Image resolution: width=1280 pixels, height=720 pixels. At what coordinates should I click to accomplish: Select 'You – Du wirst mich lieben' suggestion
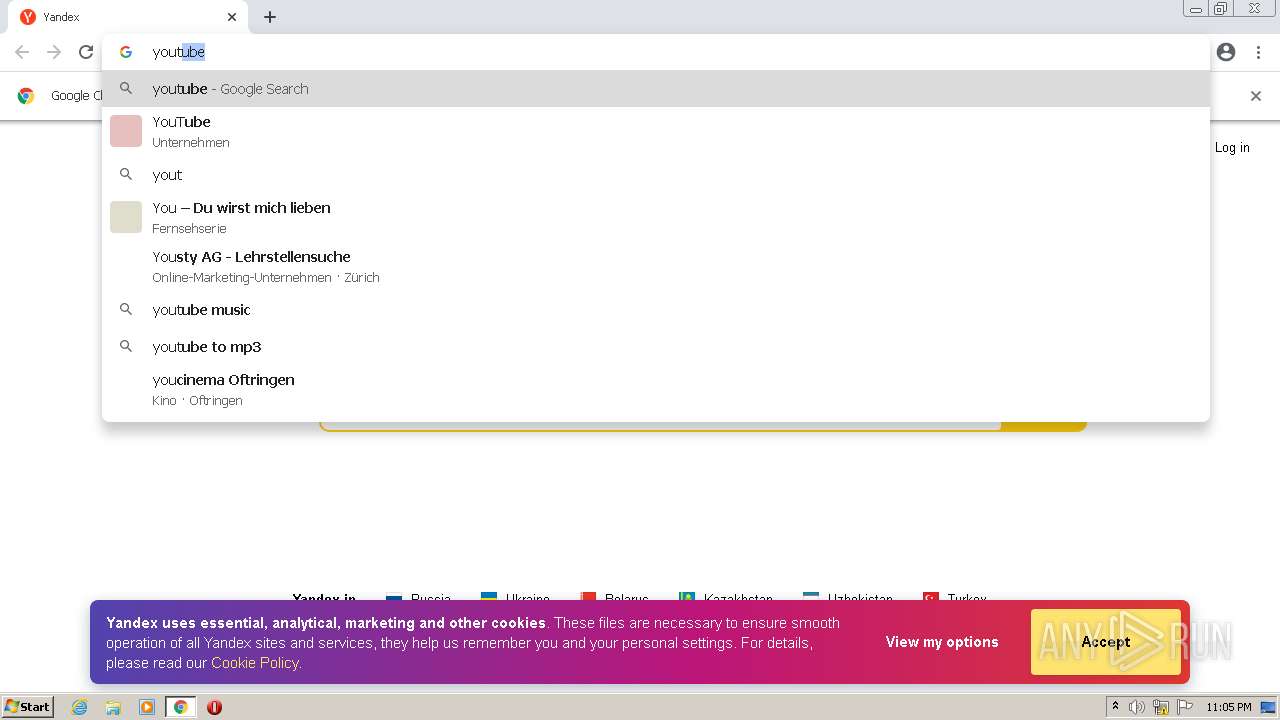click(656, 217)
